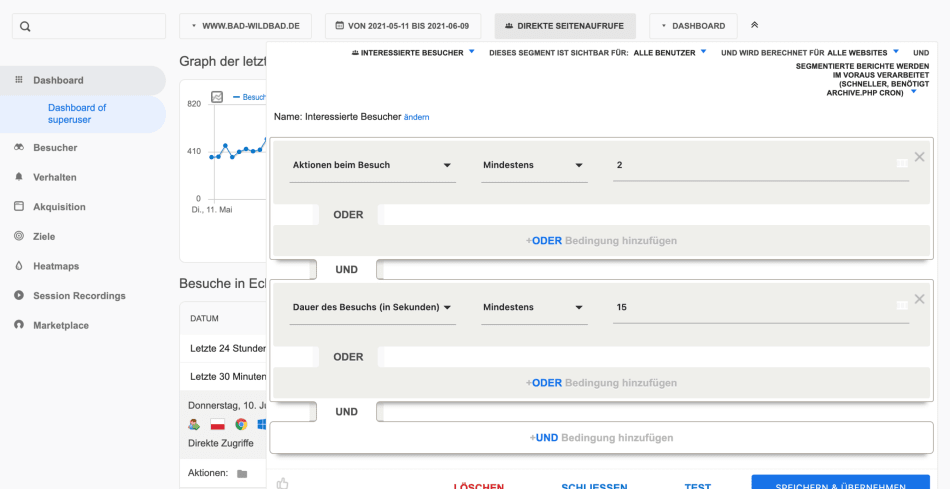Click +UND Bedingung hinzufügen
Image resolution: width=950 pixels, height=489 pixels.
pyautogui.click(x=601, y=437)
